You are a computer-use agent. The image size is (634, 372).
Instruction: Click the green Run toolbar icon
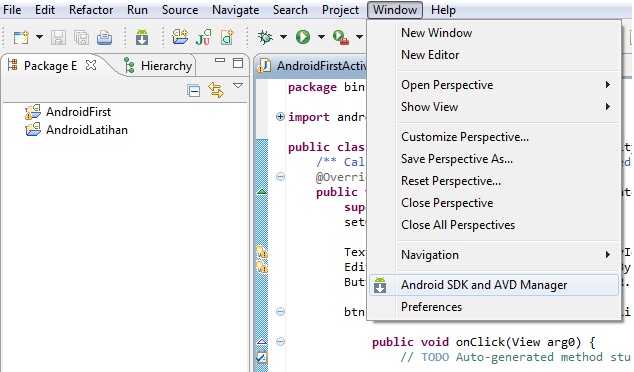click(x=303, y=37)
